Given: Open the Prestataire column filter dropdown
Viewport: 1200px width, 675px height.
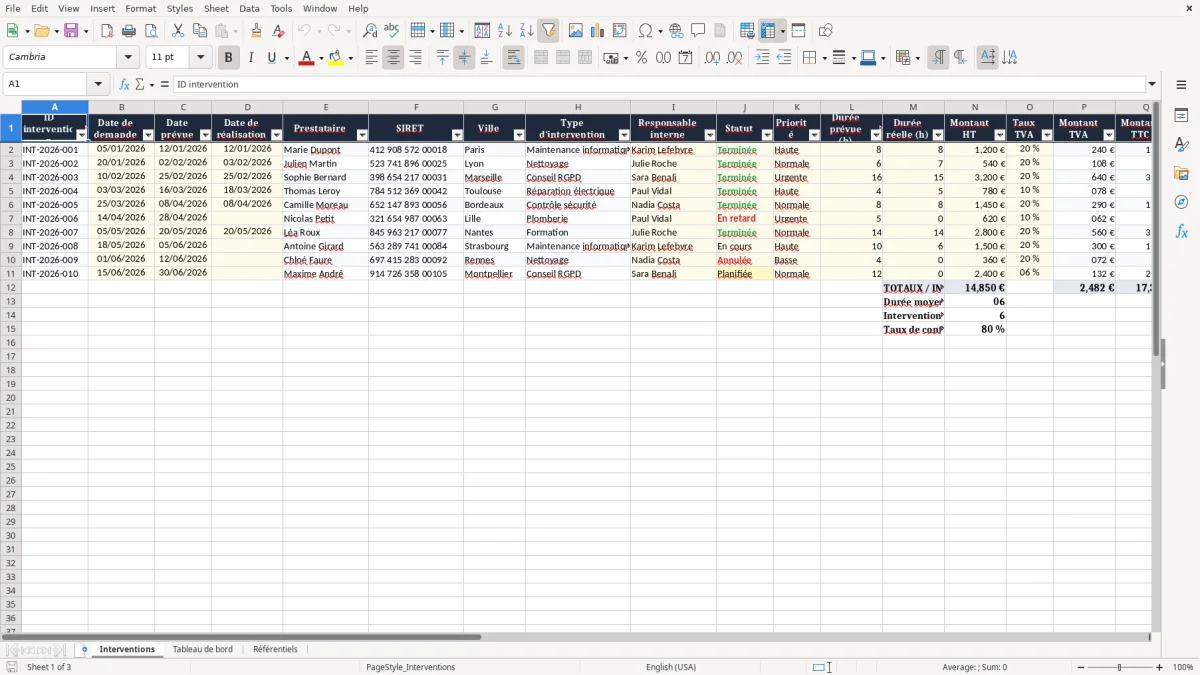Looking at the screenshot, I should [x=362, y=135].
